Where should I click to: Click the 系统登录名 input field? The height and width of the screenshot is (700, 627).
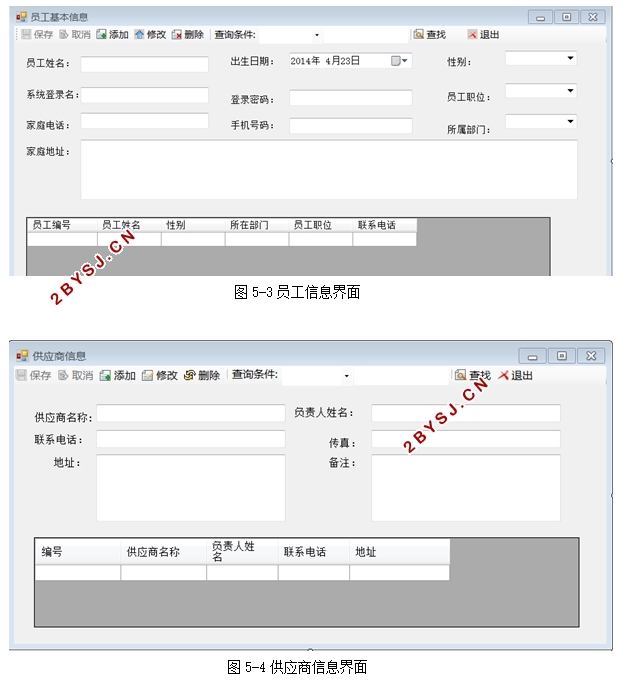144,95
